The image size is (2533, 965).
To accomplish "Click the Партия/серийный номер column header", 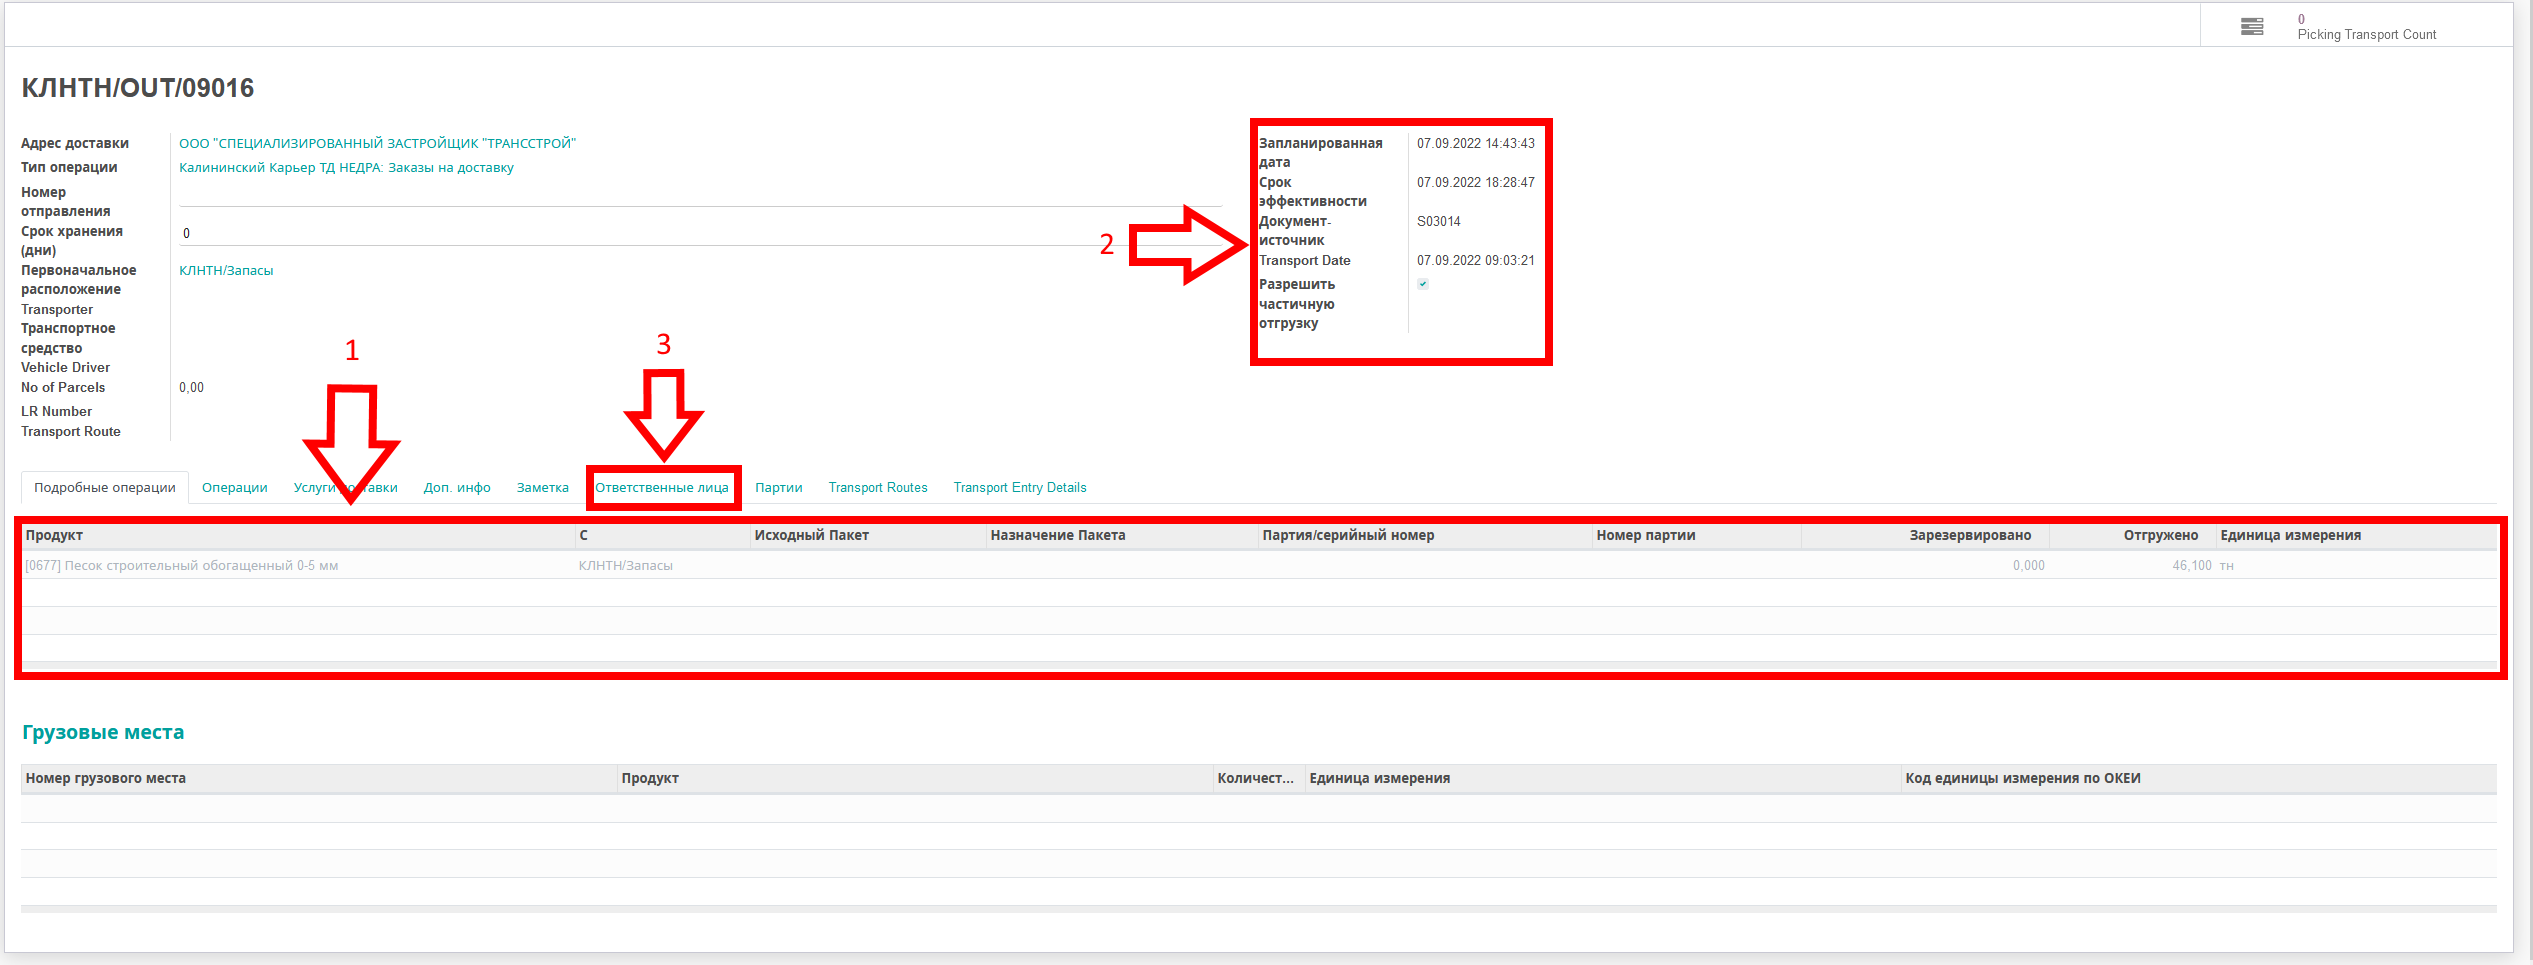I will click(x=1348, y=536).
